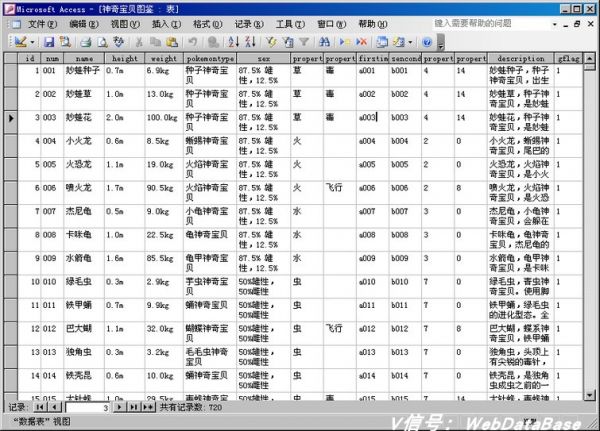Image resolution: width=600 pixels, height=431 pixels.
Task: Select the pokemontype column header
Action: [x=210, y=59]
